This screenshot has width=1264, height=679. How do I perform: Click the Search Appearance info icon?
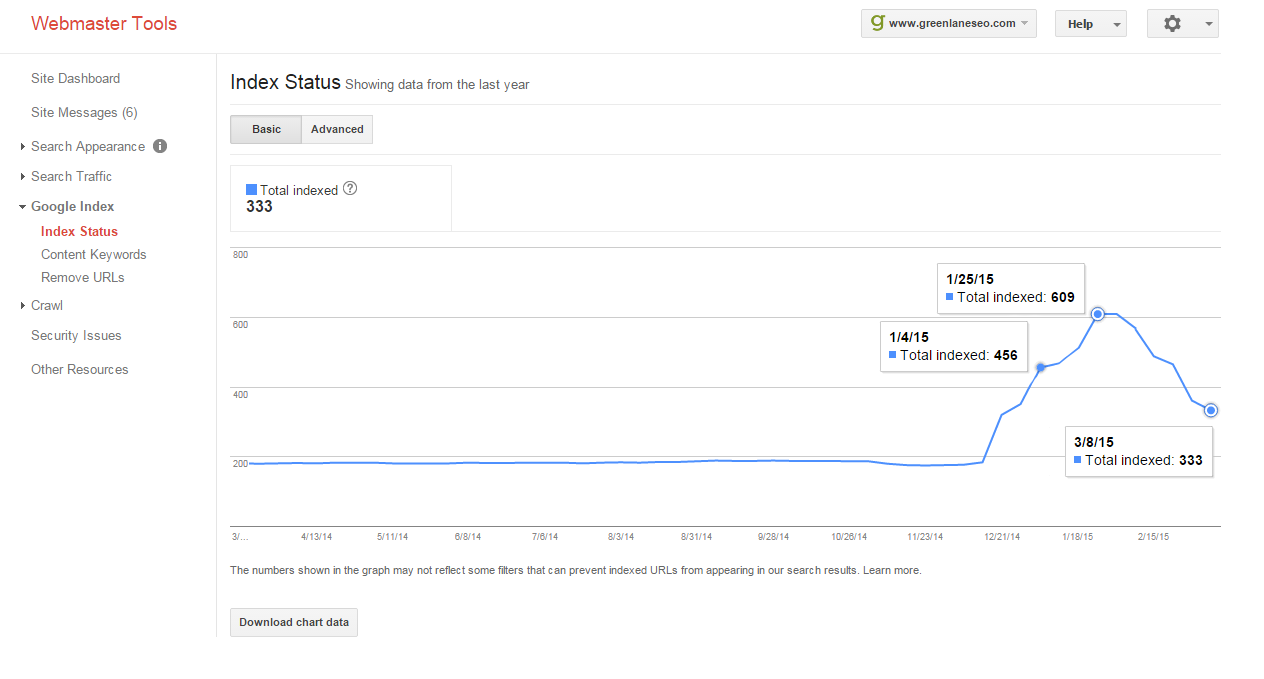point(160,146)
